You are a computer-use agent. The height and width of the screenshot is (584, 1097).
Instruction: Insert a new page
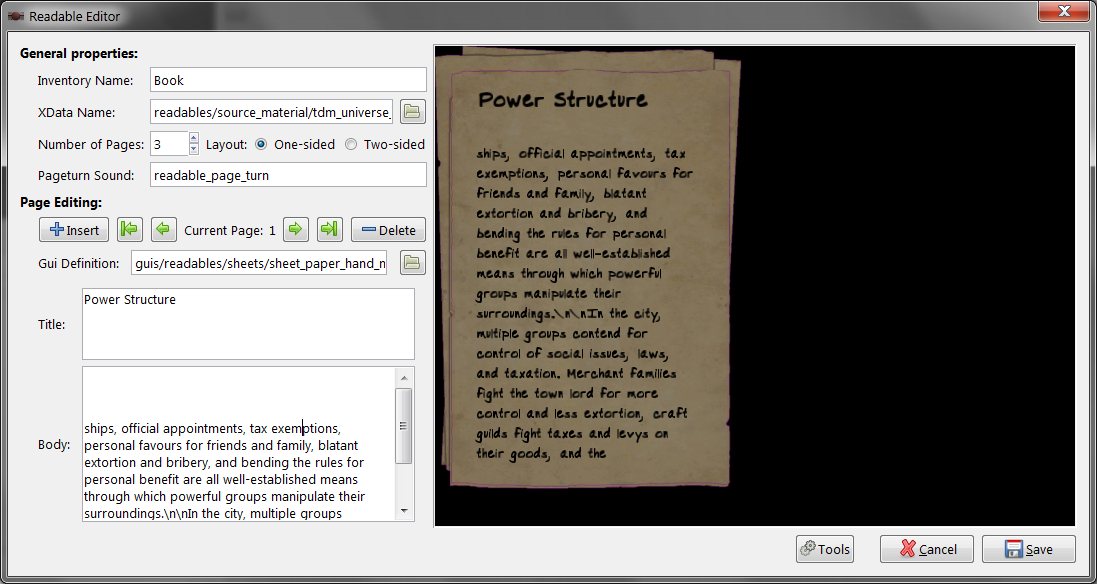click(x=73, y=229)
